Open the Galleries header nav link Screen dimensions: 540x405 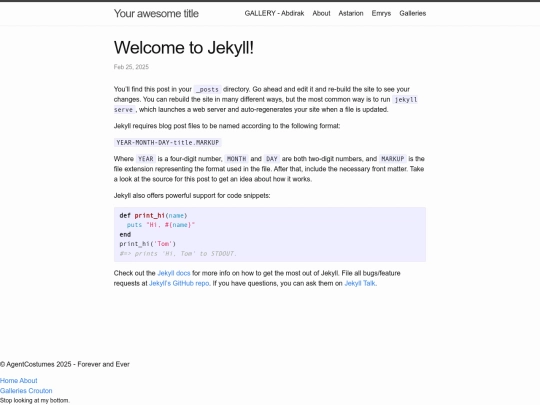click(x=413, y=13)
